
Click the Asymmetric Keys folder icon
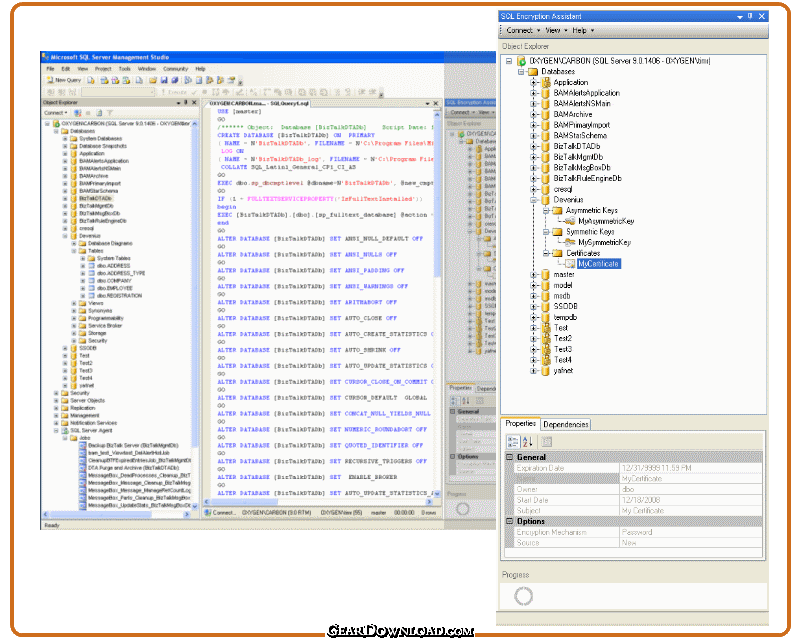pyautogui.click(x=558, y=210)
